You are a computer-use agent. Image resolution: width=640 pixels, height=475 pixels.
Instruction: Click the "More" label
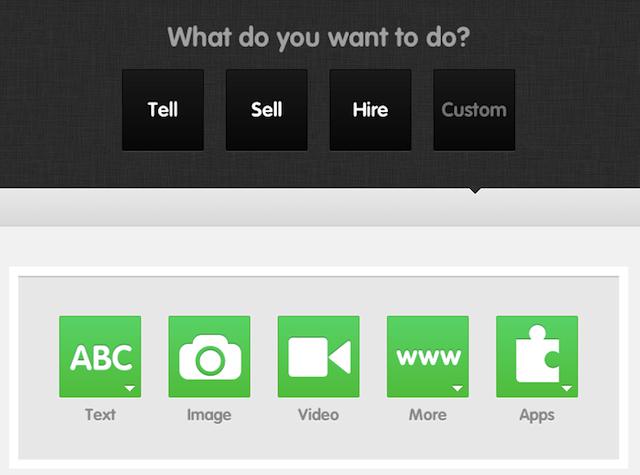tap(428, 415)
